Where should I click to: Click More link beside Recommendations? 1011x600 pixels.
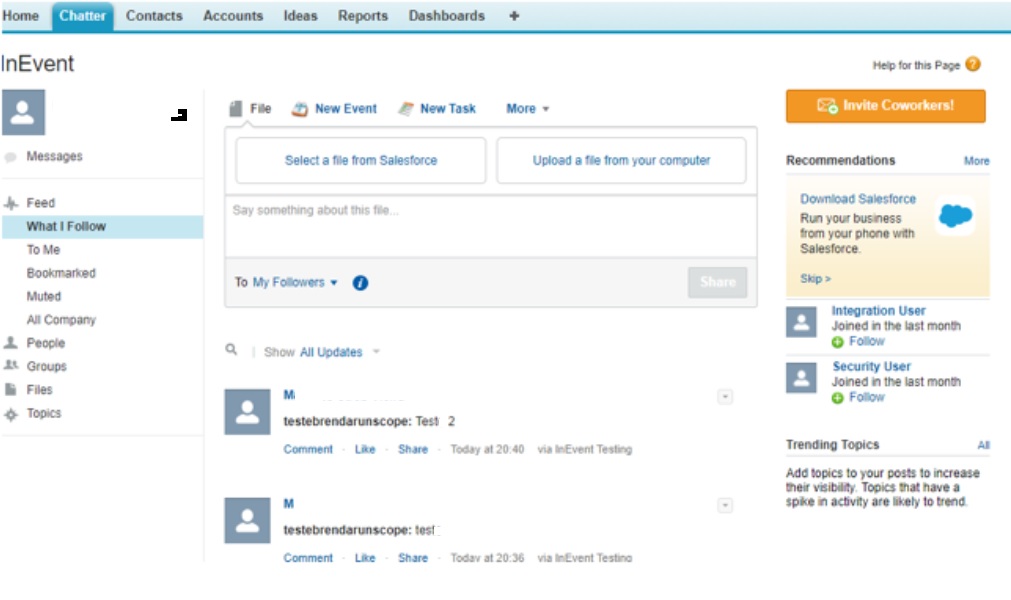pyautogui.click(x=976, y=161)
